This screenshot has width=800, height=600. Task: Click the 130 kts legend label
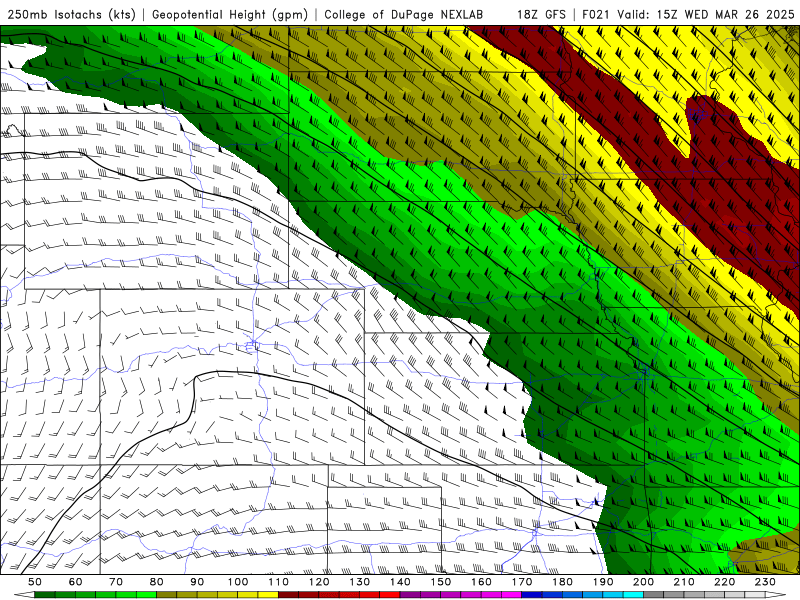point(360,582)
